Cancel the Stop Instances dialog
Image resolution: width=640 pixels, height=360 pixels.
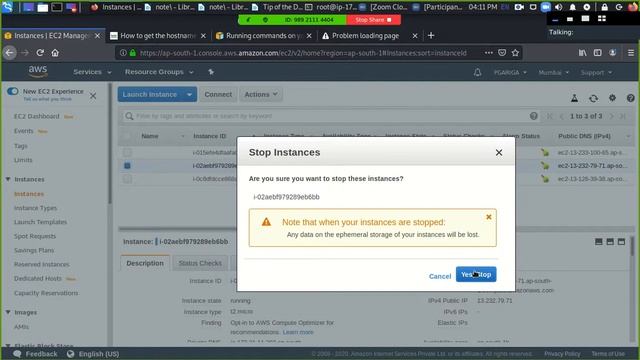pyautogui.click(x=440, y=276)
